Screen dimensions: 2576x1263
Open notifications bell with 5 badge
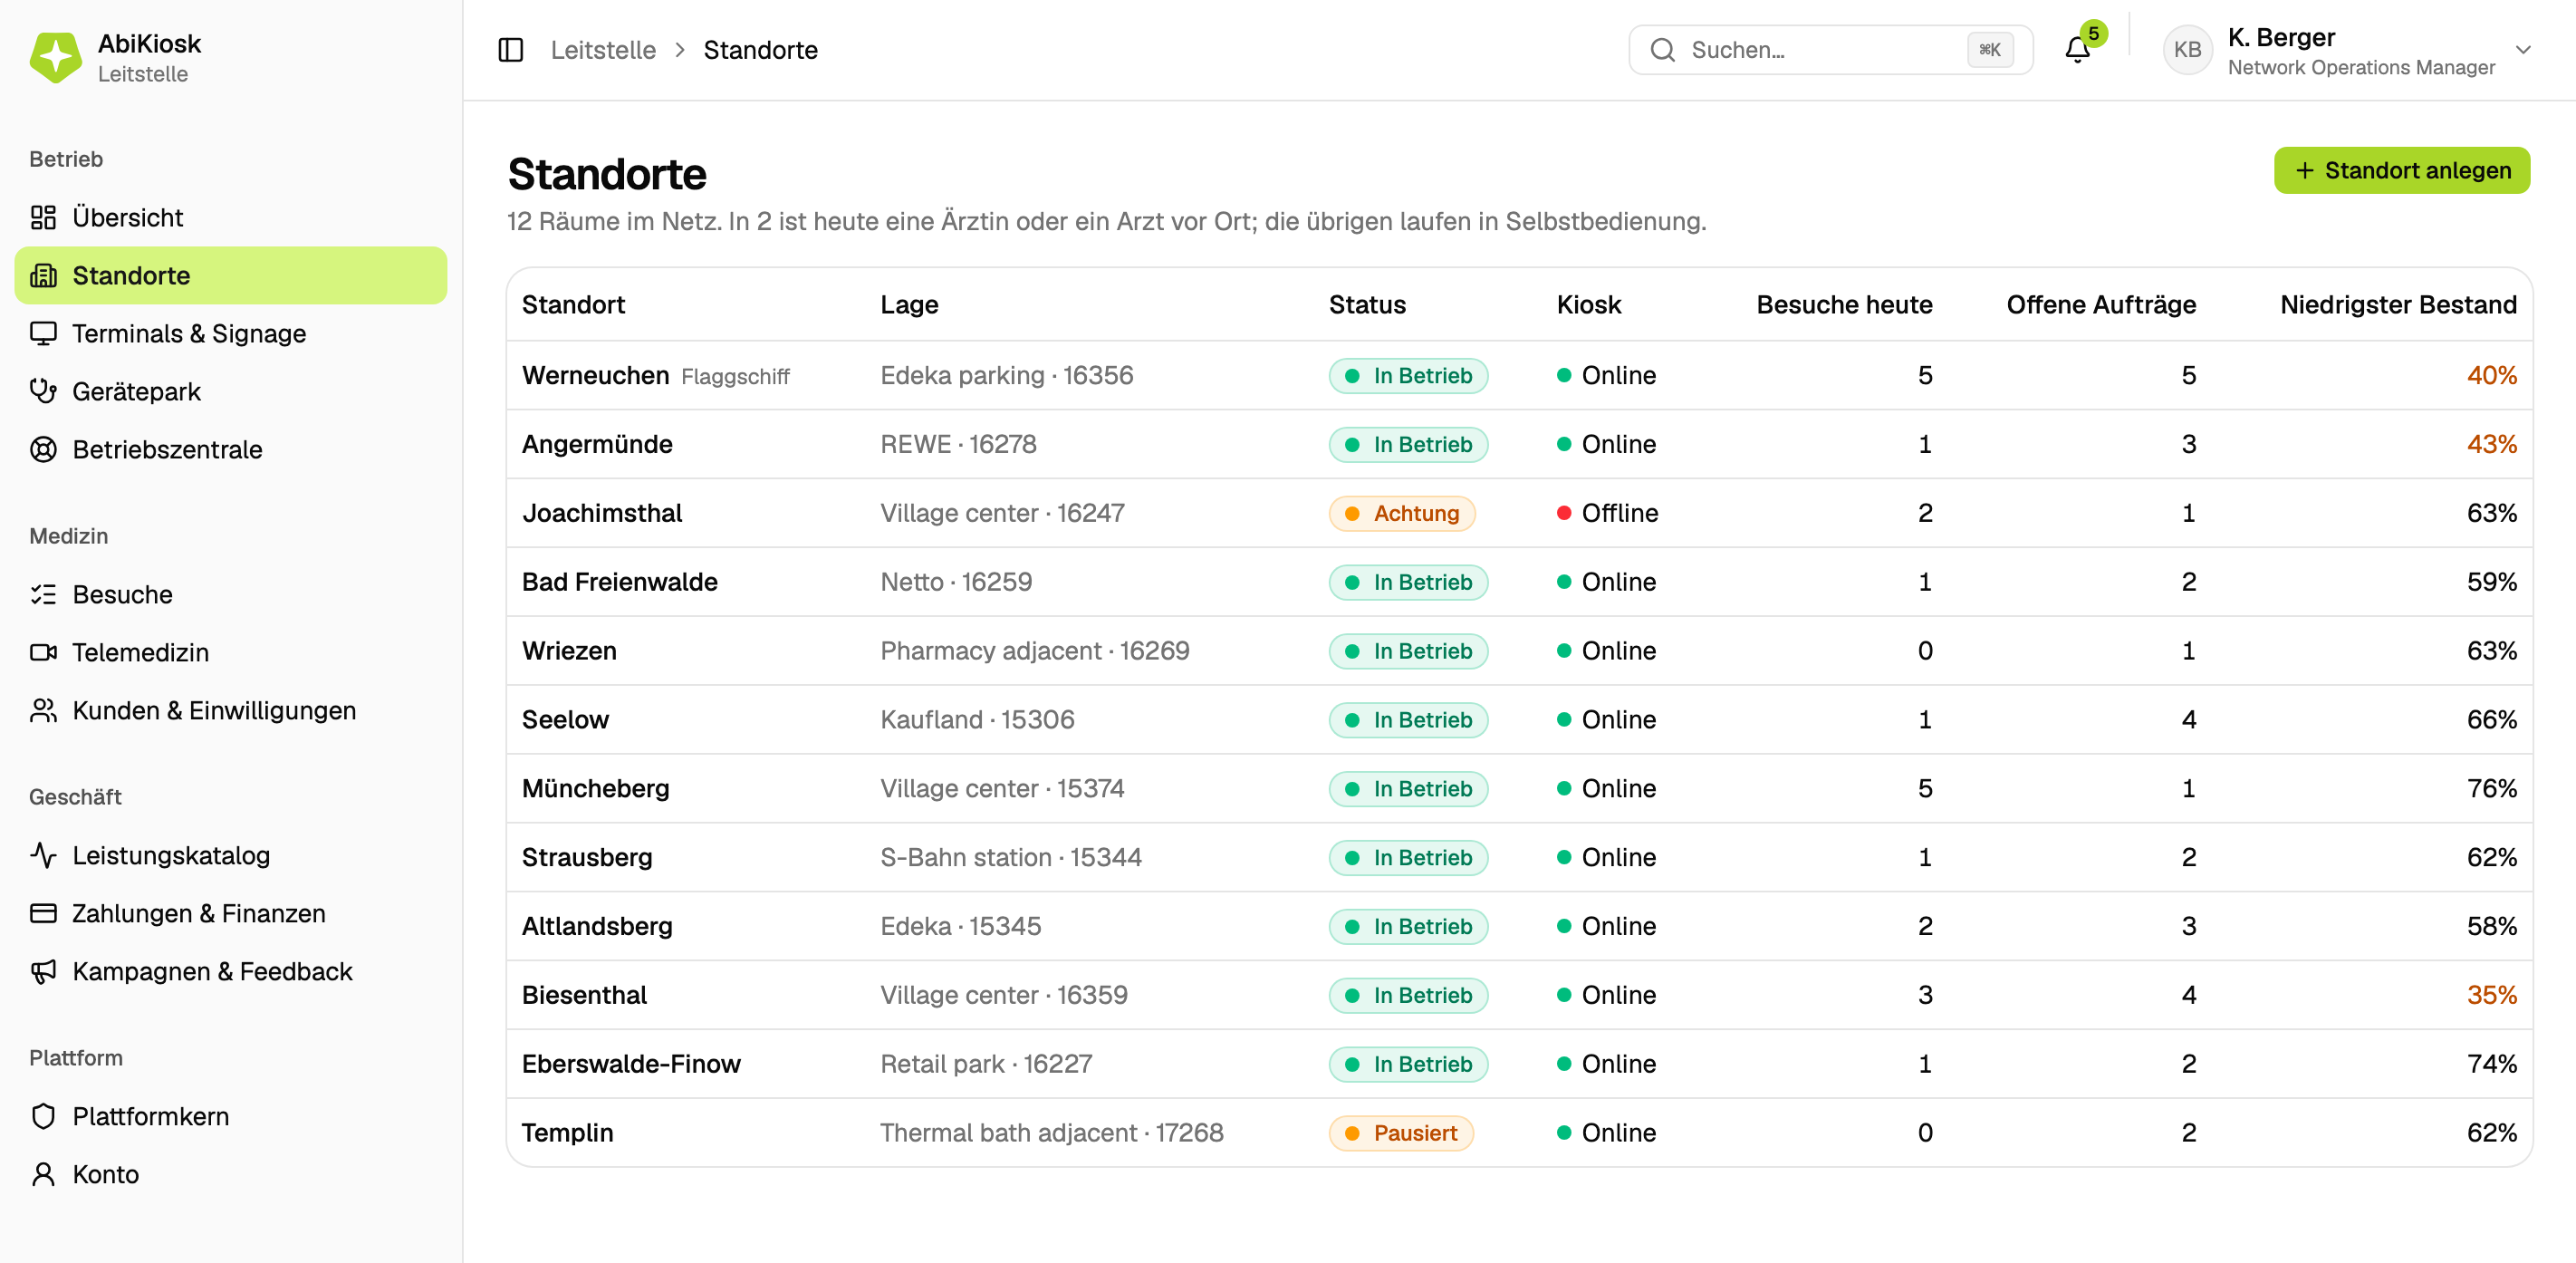coord(2078,49)
